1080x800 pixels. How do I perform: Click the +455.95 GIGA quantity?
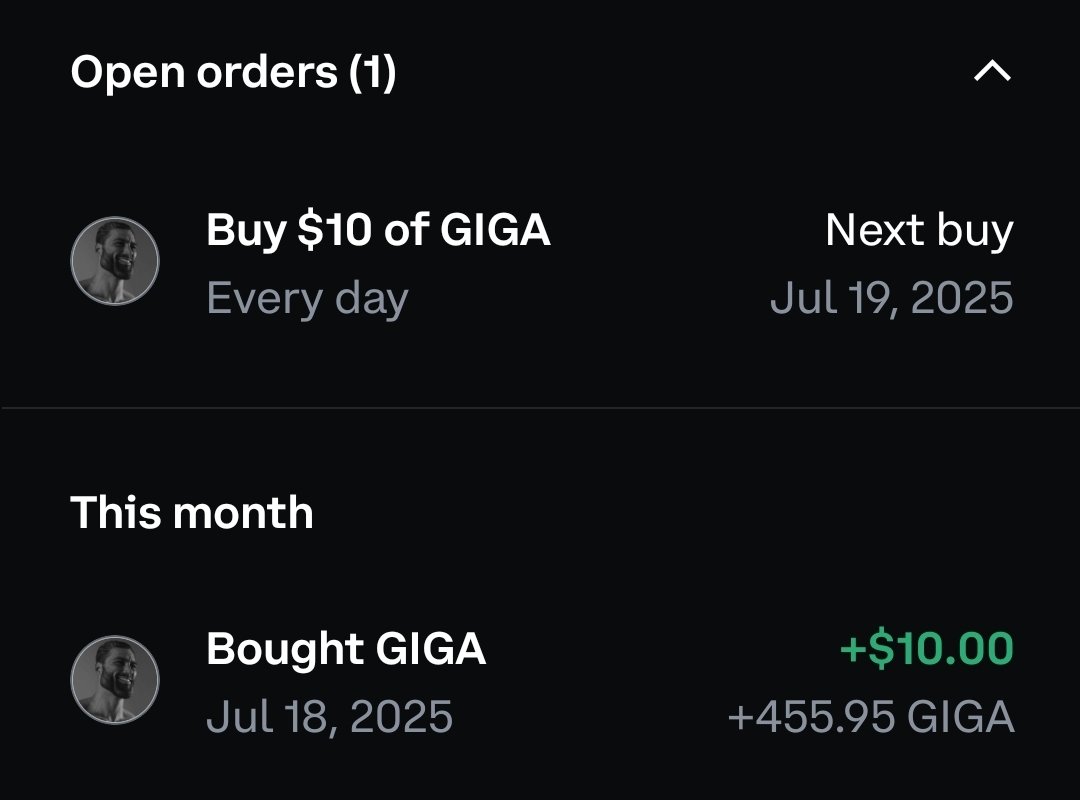[871, 717]
